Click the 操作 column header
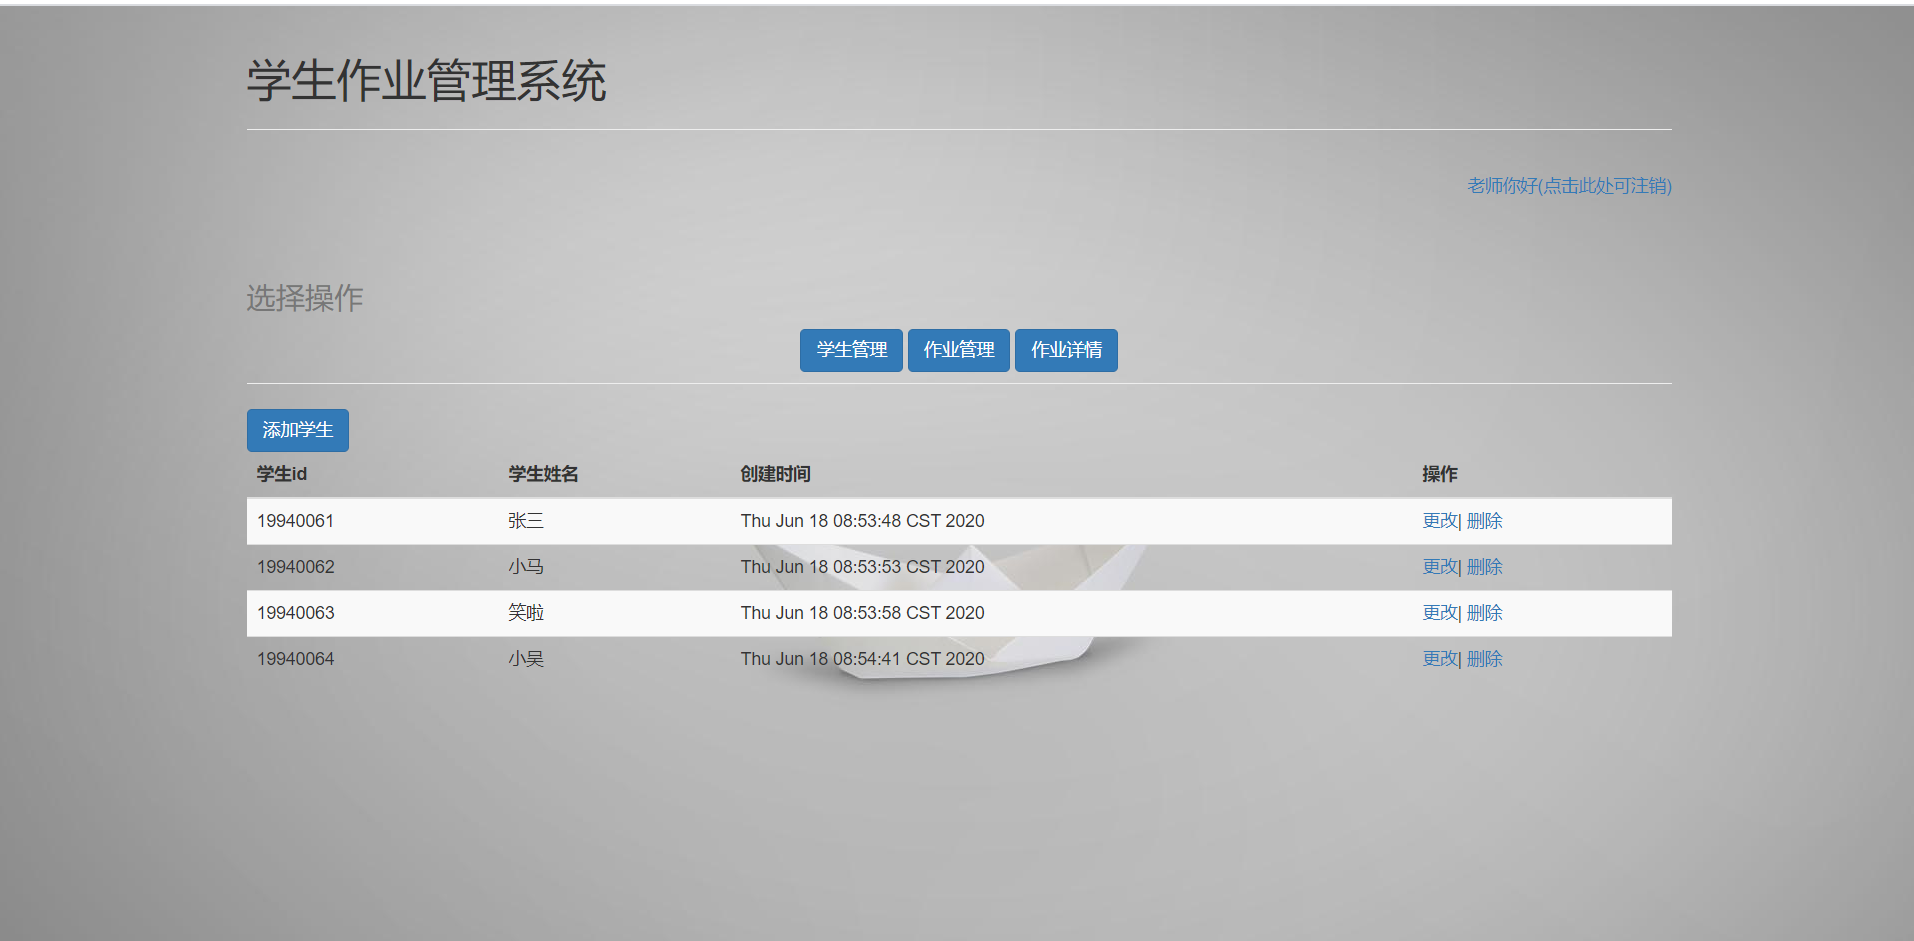This screenshot has height=941, width=1914. (x=1440, y=474)
